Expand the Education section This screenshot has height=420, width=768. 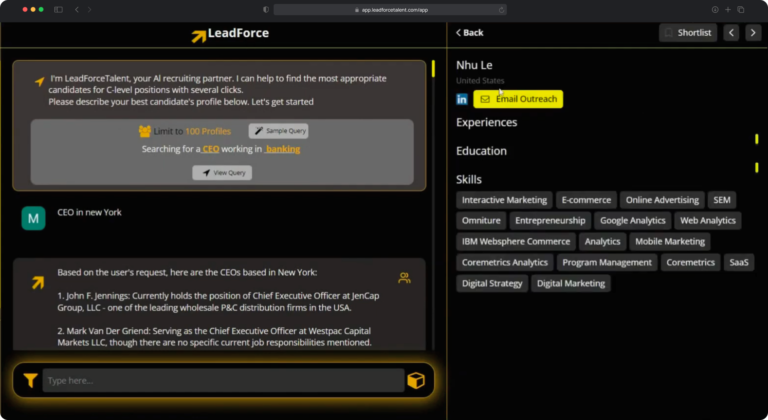(x=481, y=151)
